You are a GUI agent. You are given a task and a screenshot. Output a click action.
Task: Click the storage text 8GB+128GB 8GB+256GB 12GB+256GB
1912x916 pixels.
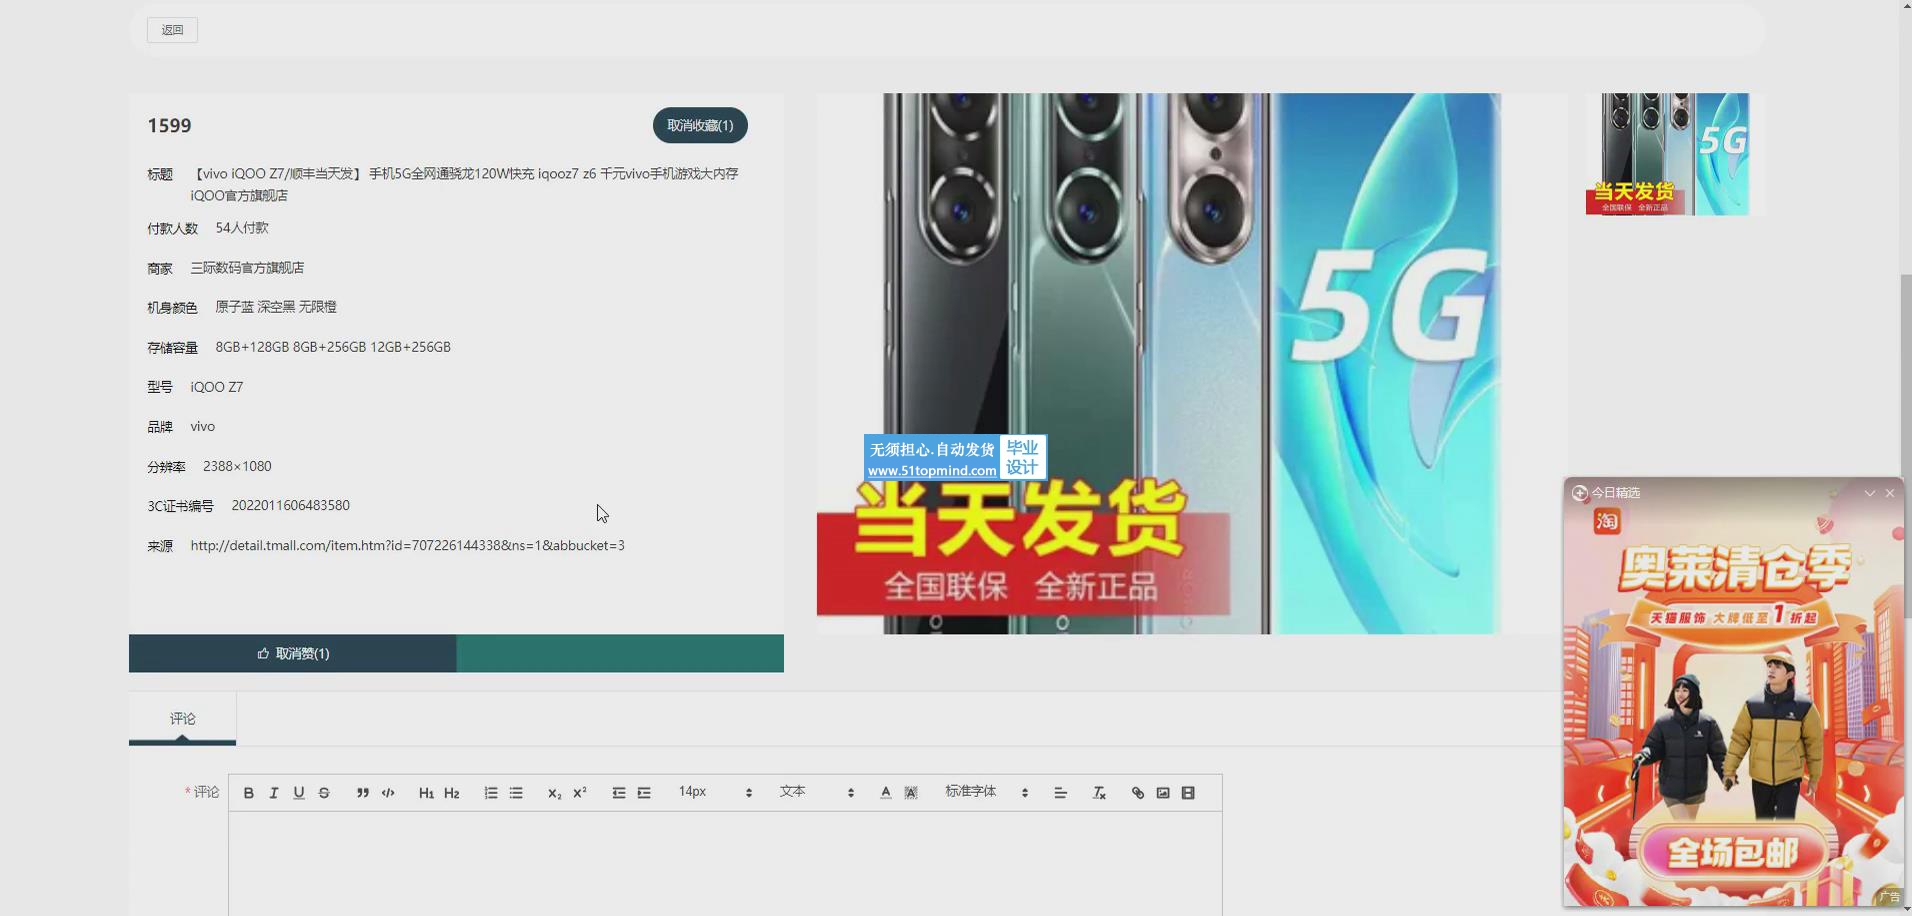(x=333, y=347)
